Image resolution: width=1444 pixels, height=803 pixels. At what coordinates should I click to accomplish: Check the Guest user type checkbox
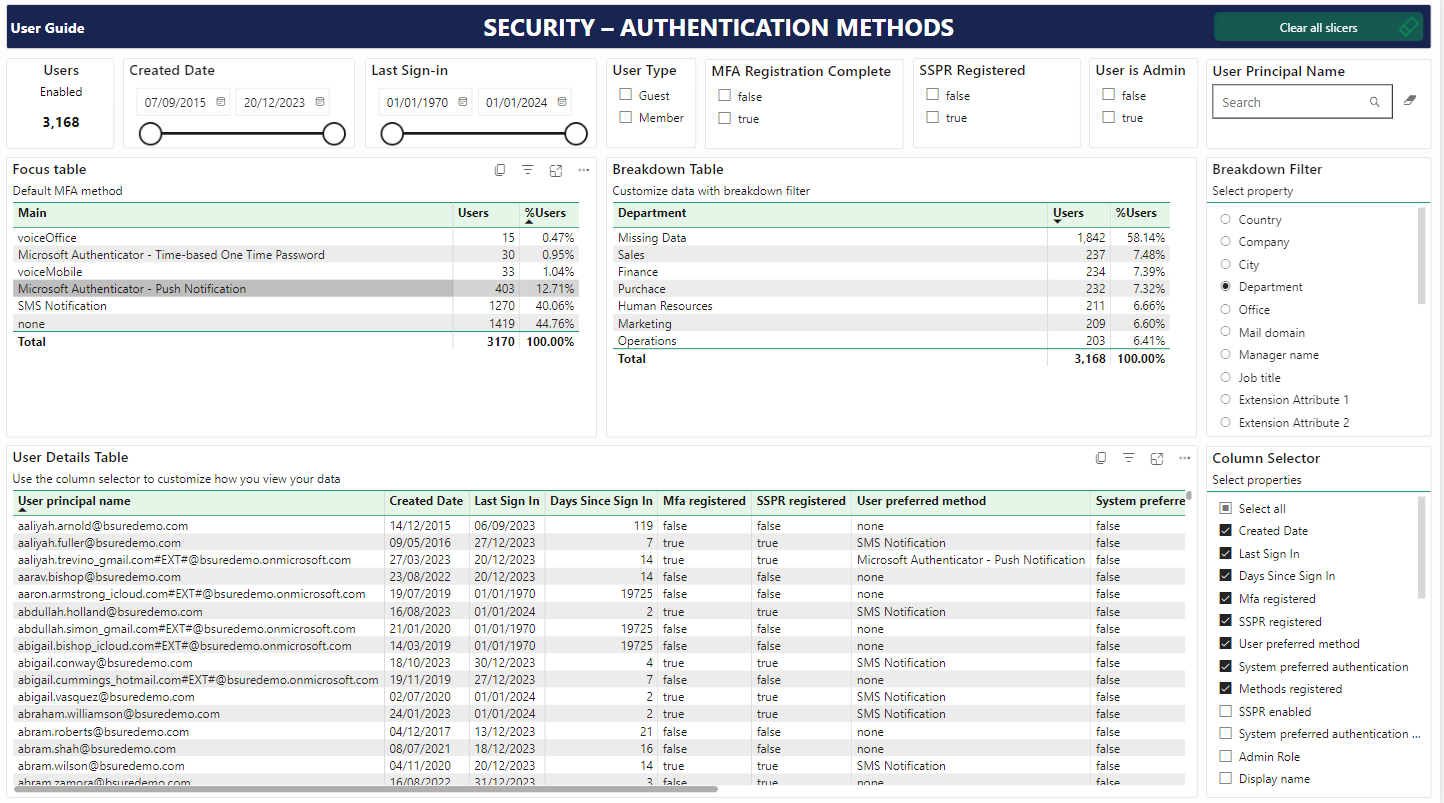coord(626,95)
